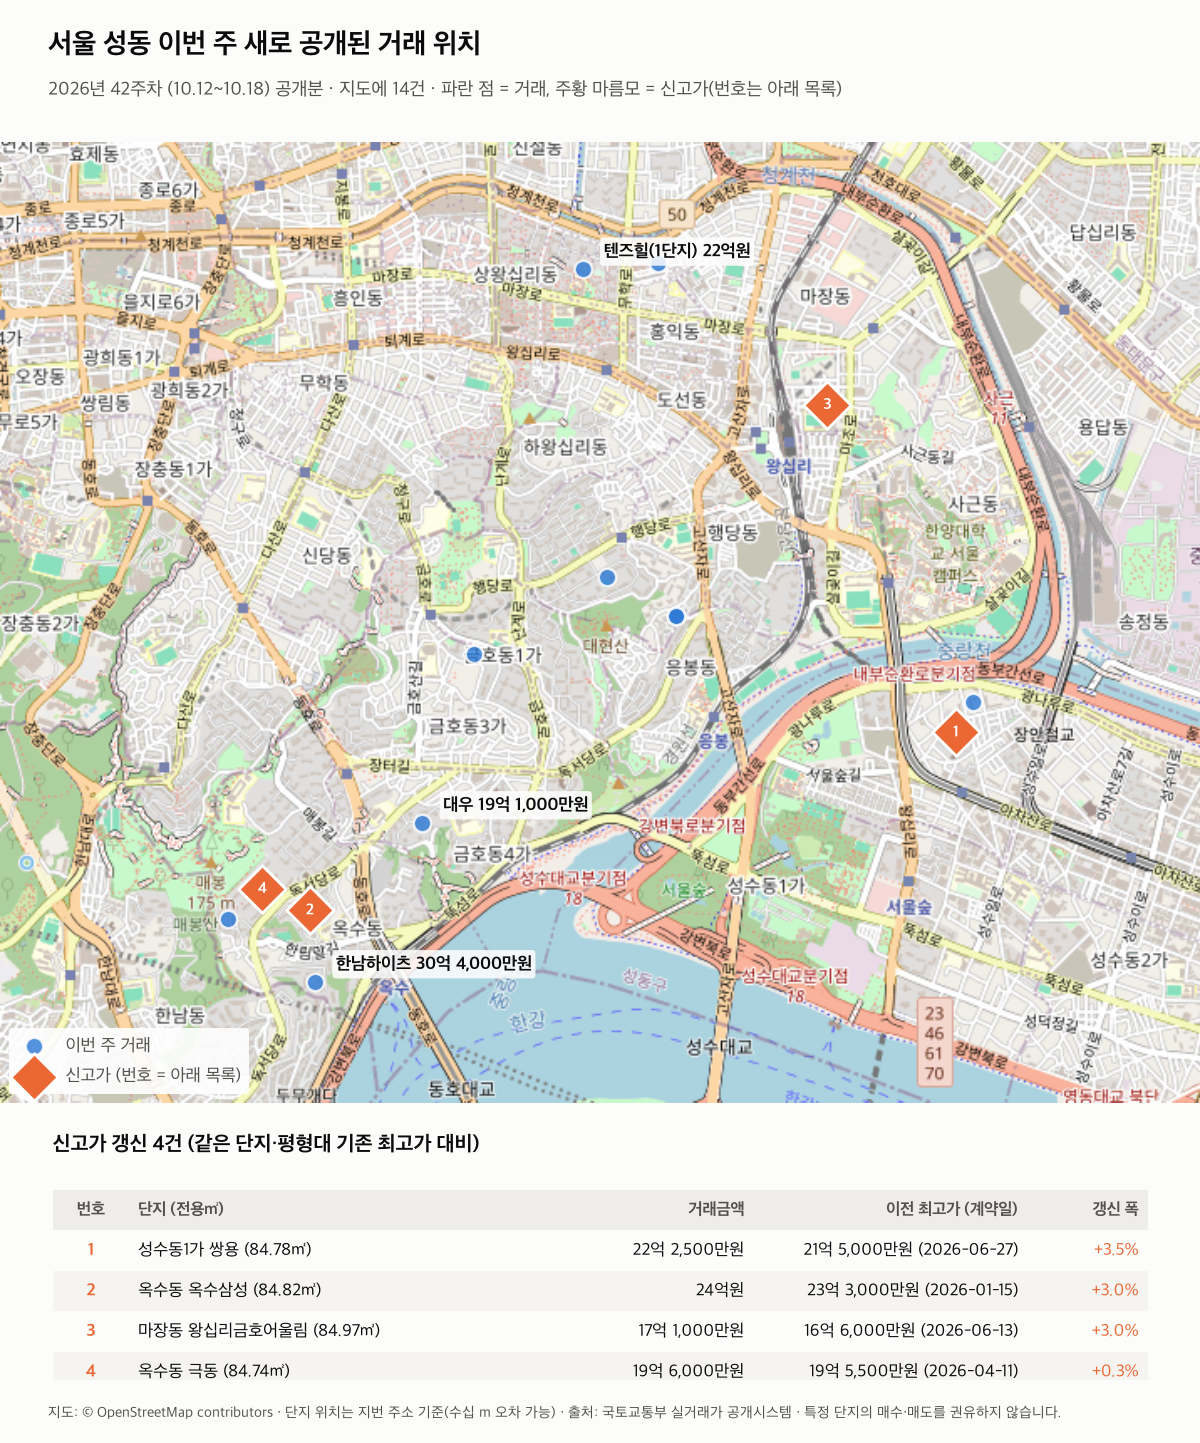Screen dimensions: 1200x1443
Task: Click the +3.5% change value
Action: 1116,1250
